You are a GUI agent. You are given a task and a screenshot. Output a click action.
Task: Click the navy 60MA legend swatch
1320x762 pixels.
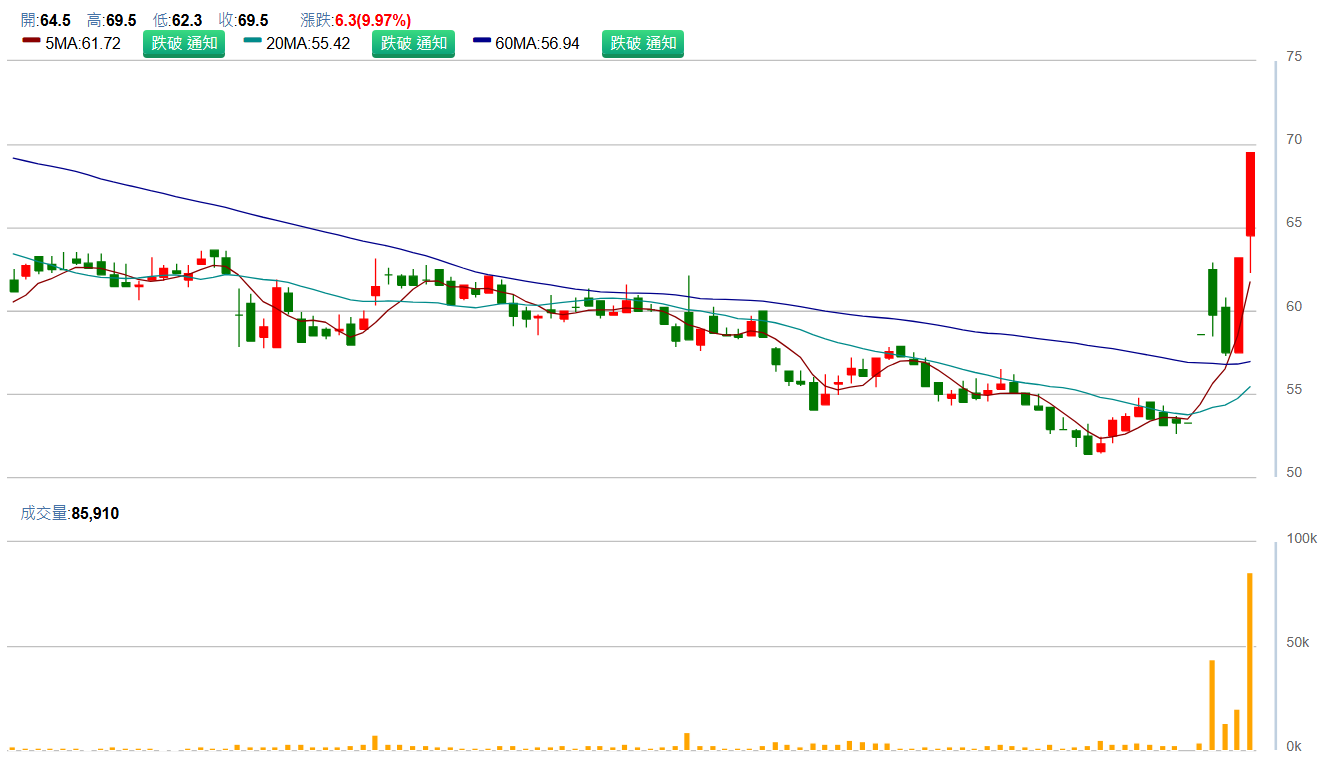coord(483,41)
